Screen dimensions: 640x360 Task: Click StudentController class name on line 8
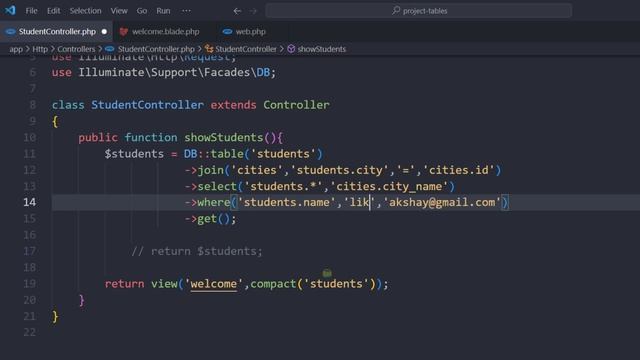(147, 105)
